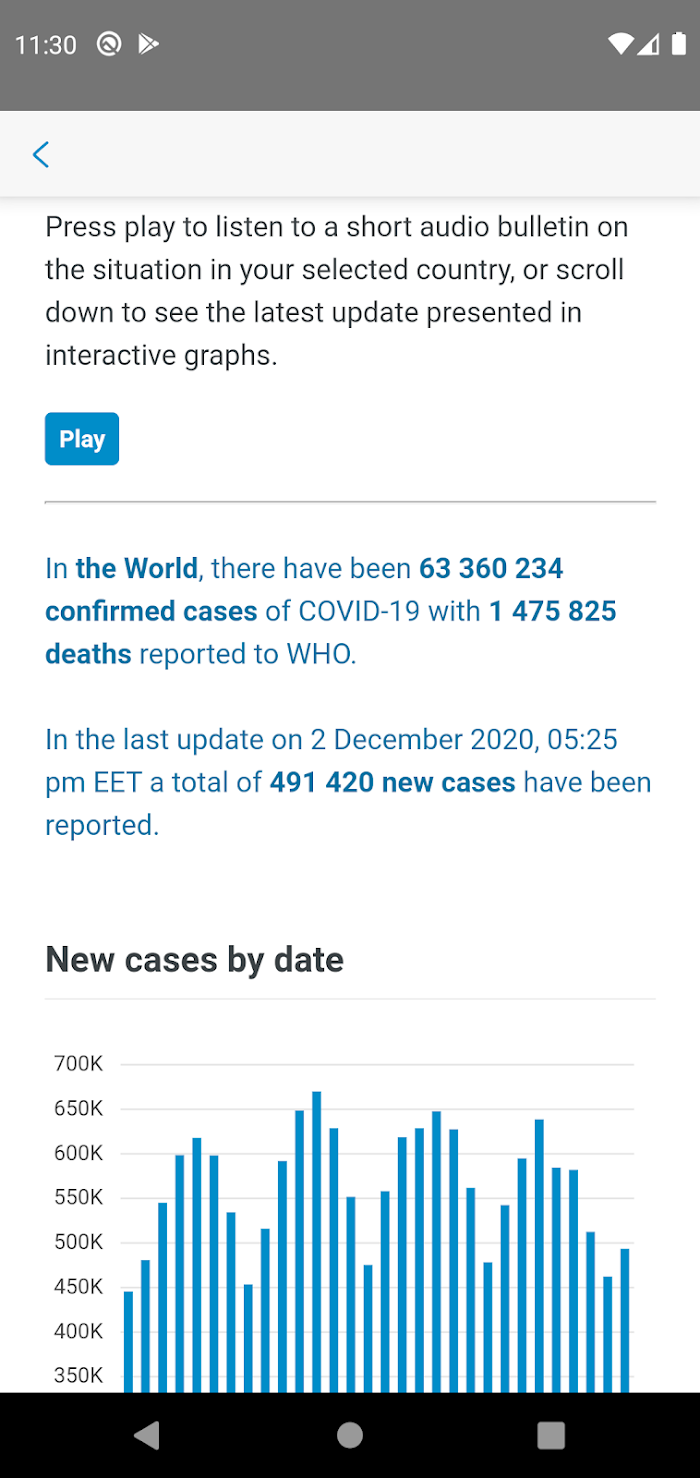The height and width of the screenshot is (1478, 700).
Task: Tap the 700K axis label
Action: pos(78,1064)
